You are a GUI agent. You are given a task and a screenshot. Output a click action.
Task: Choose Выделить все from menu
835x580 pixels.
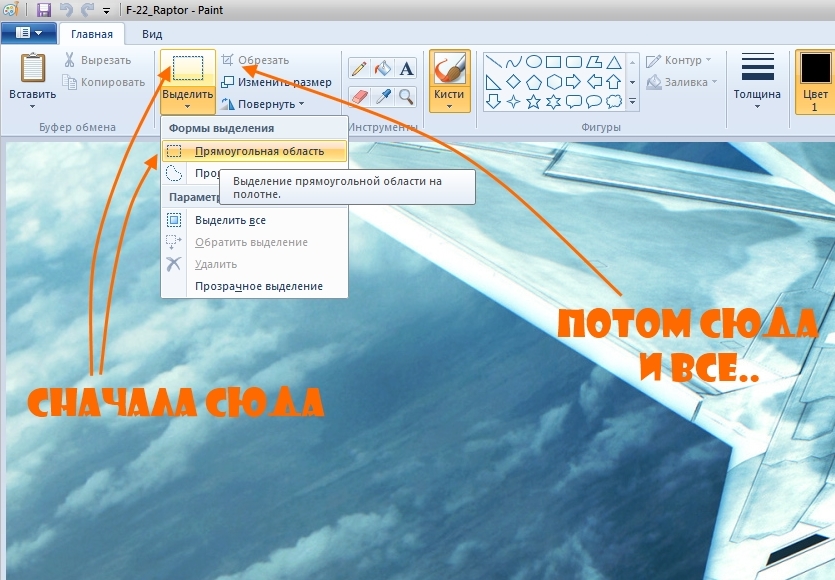point(254,220)
